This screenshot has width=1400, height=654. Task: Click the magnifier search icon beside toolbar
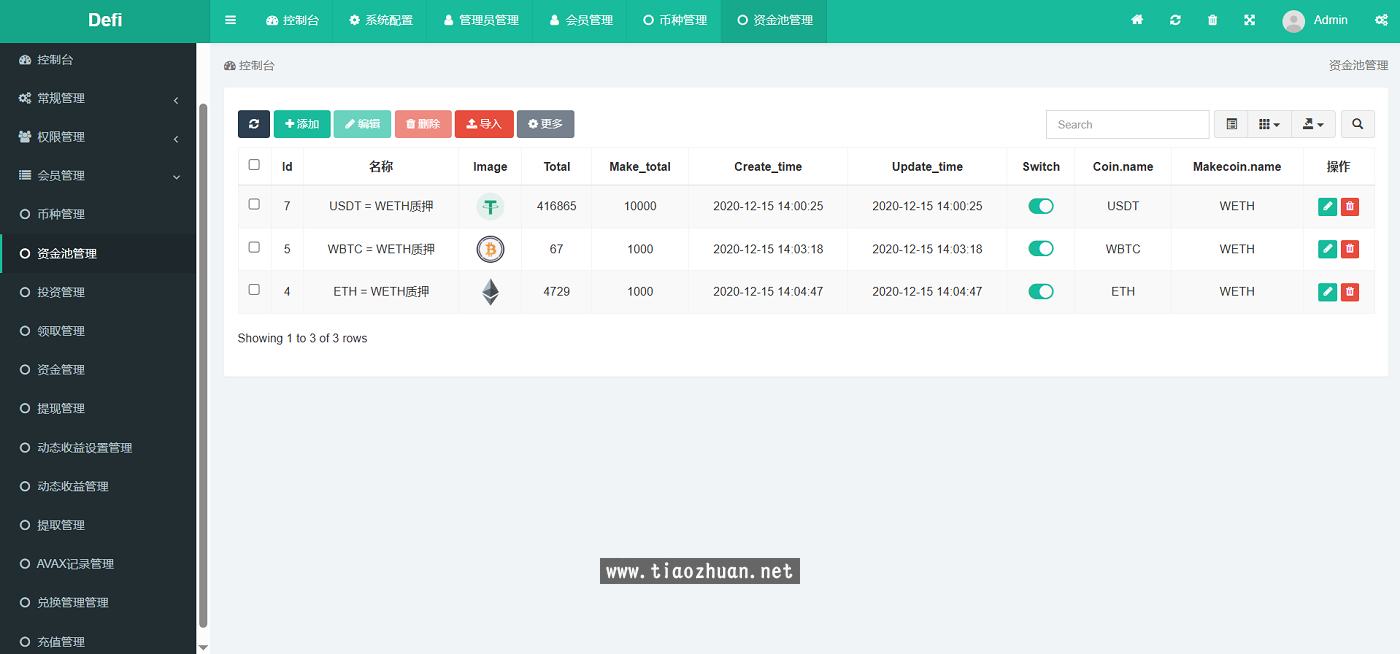[1357, 124]
